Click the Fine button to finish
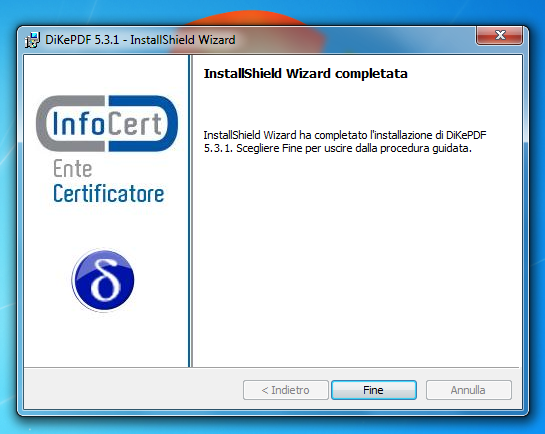 374,390
